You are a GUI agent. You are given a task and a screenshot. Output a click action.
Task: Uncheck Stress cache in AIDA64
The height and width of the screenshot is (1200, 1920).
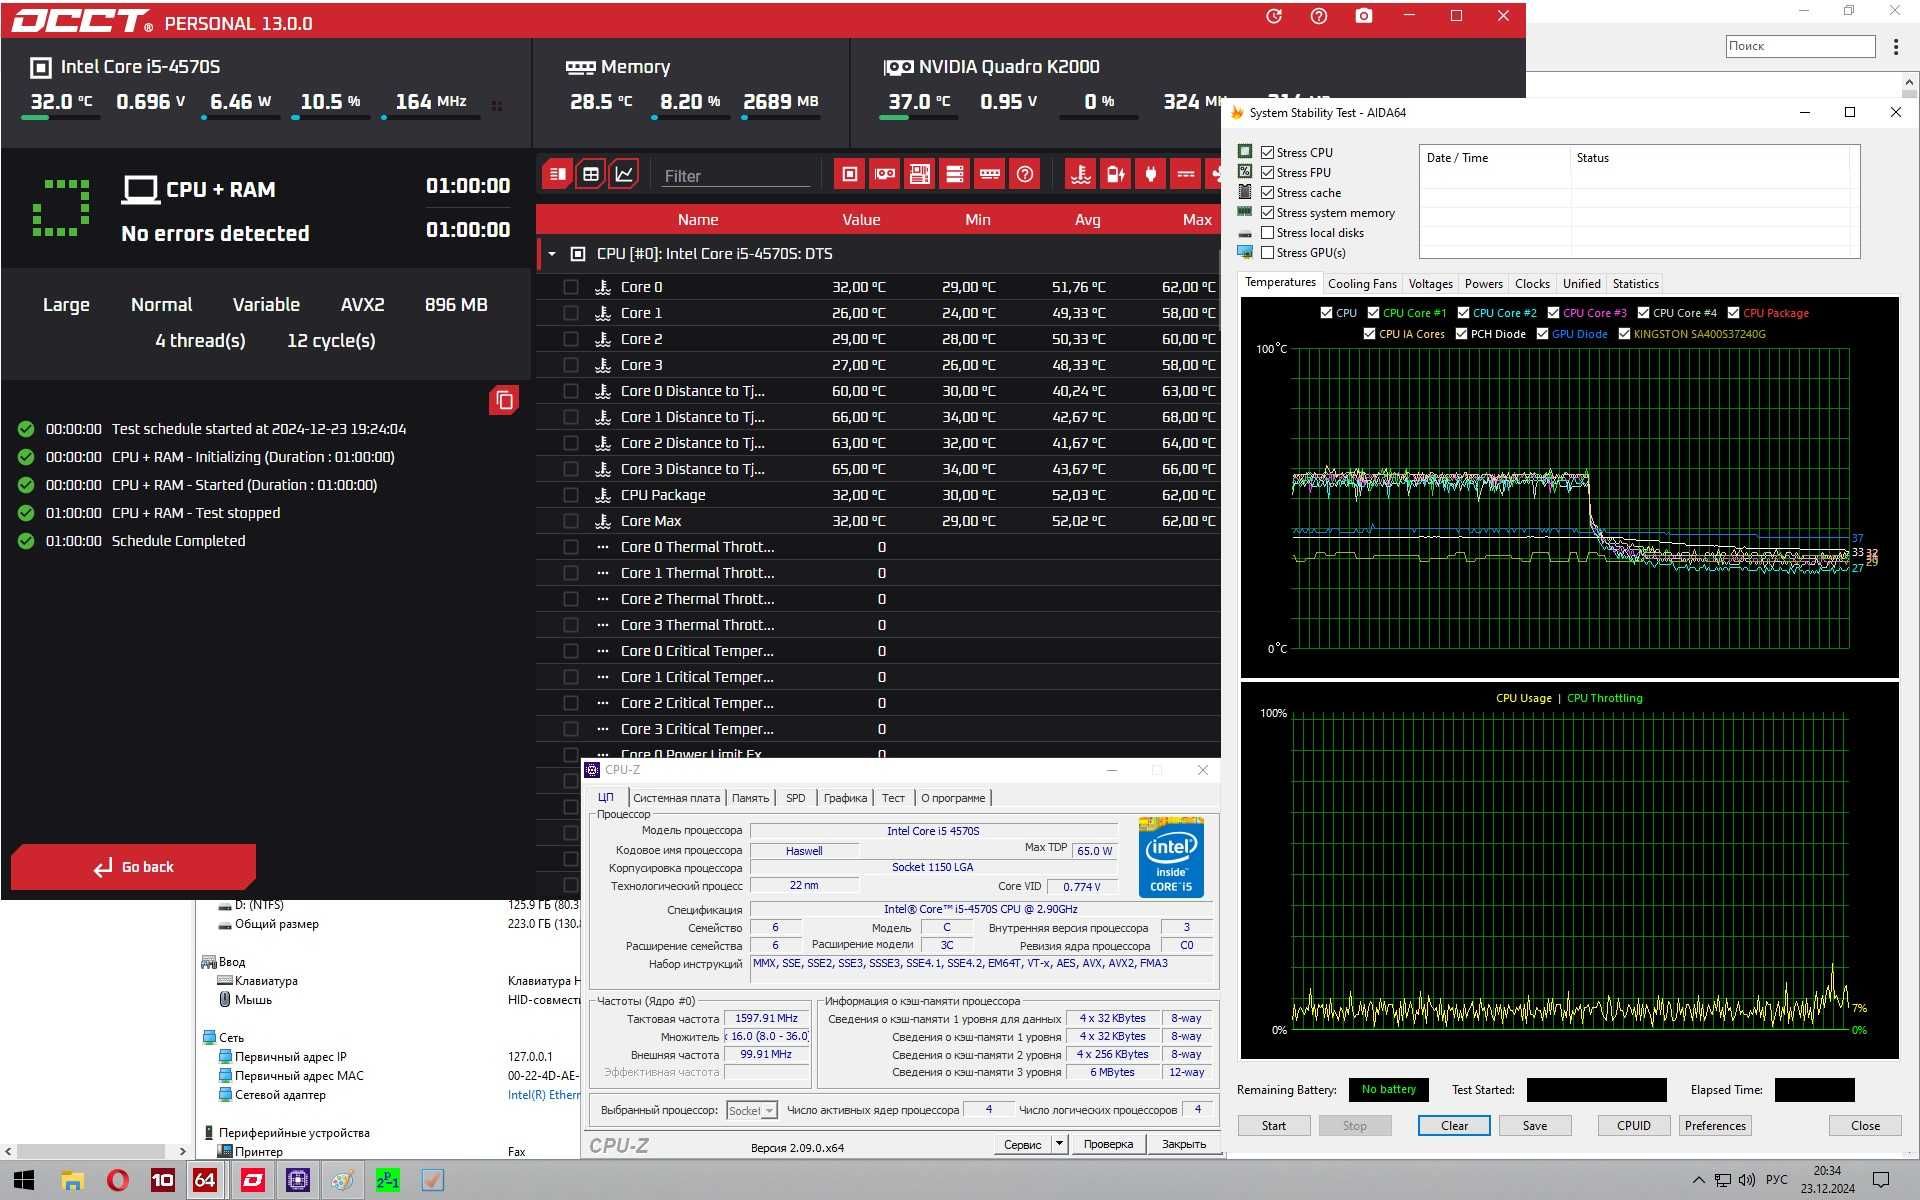coord(1267,192)
